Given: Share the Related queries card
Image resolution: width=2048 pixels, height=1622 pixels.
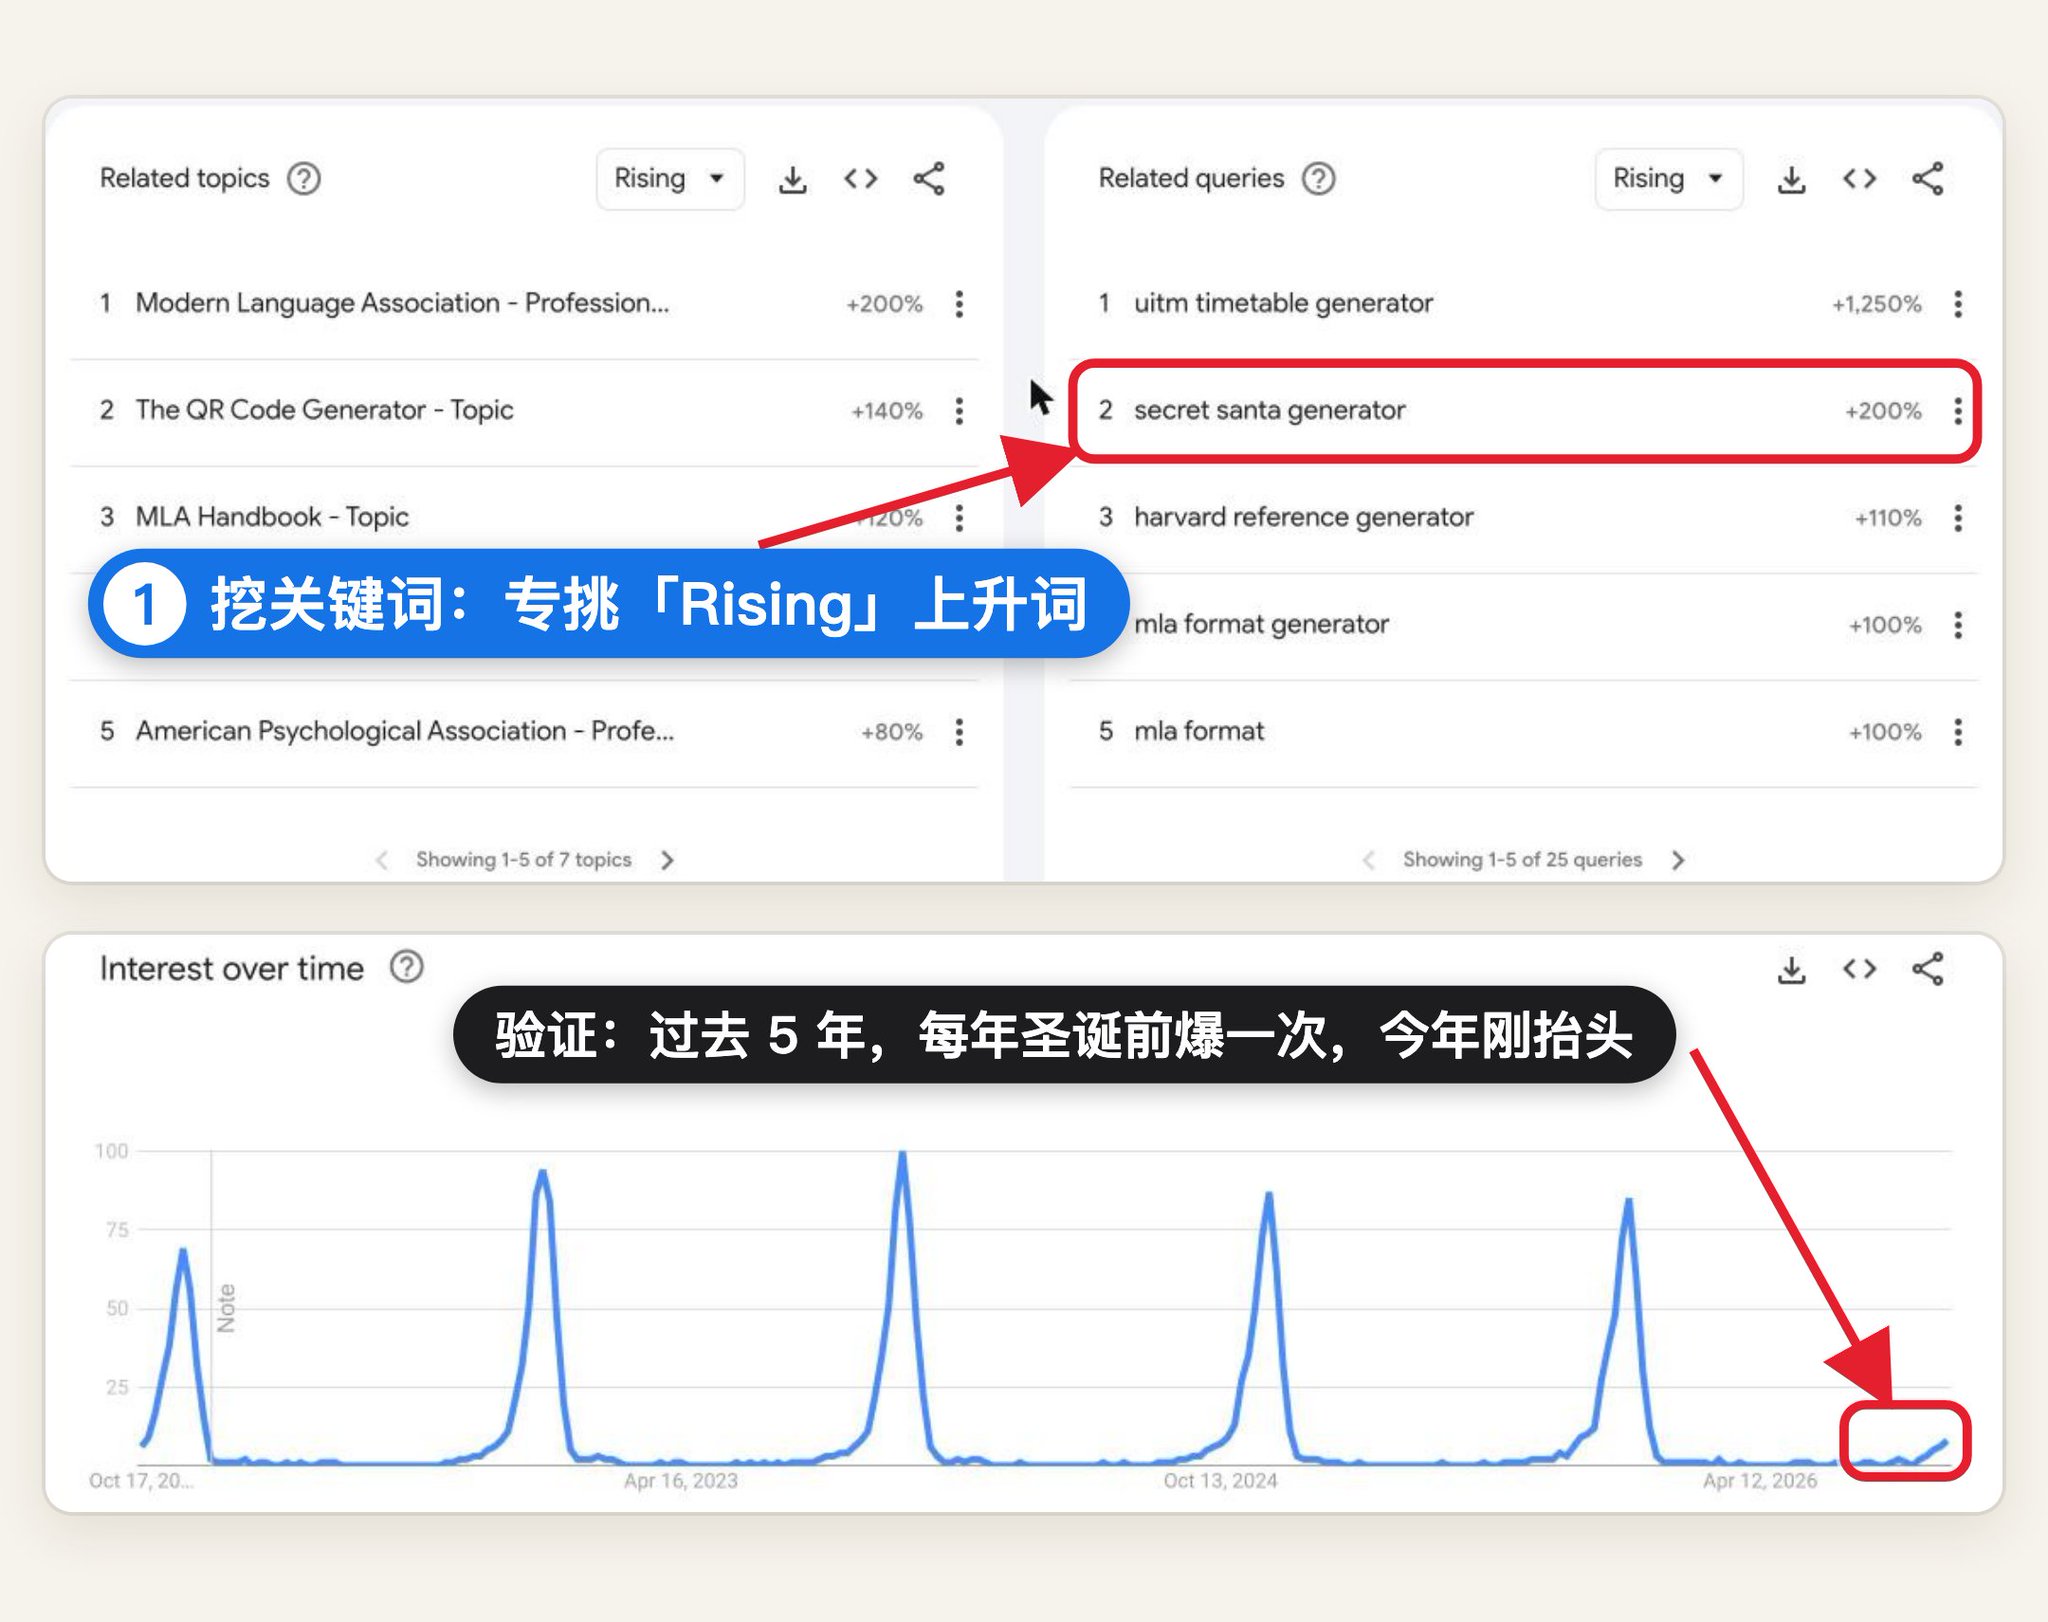Looking at the screenshot, I should (x=1927, y=179).
